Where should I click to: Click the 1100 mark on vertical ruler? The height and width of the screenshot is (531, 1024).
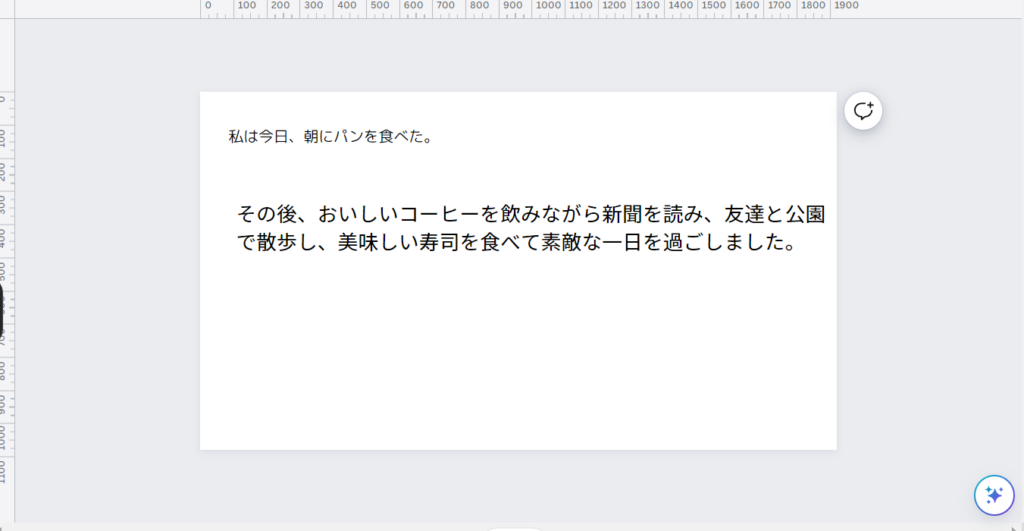(x=3, y=472)
